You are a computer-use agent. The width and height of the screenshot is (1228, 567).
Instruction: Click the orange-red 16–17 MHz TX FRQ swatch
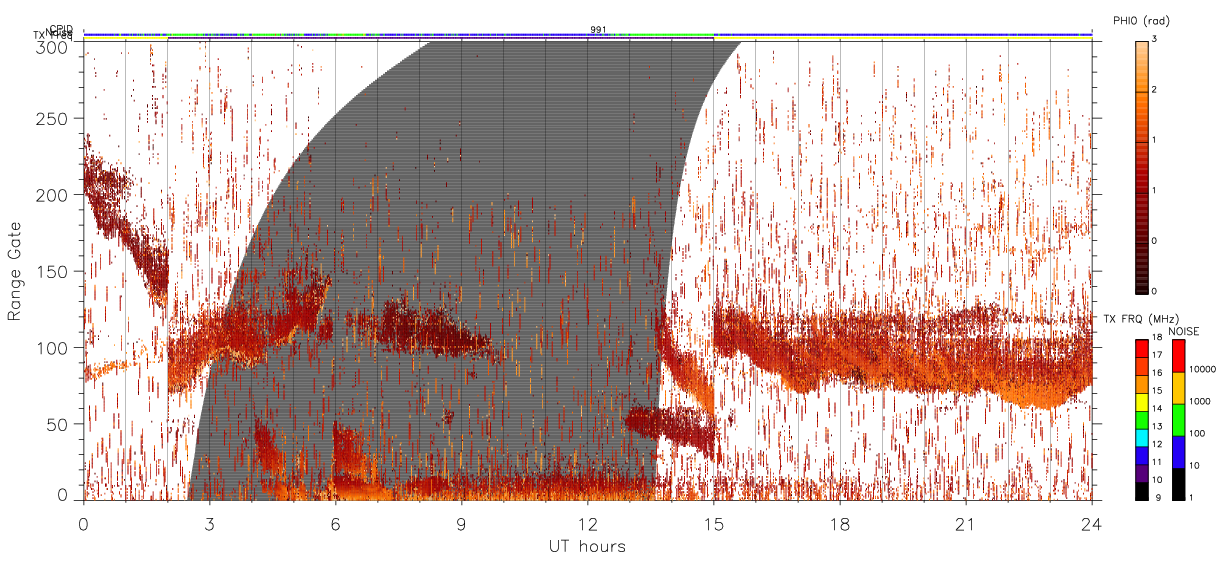point(1141,366)
